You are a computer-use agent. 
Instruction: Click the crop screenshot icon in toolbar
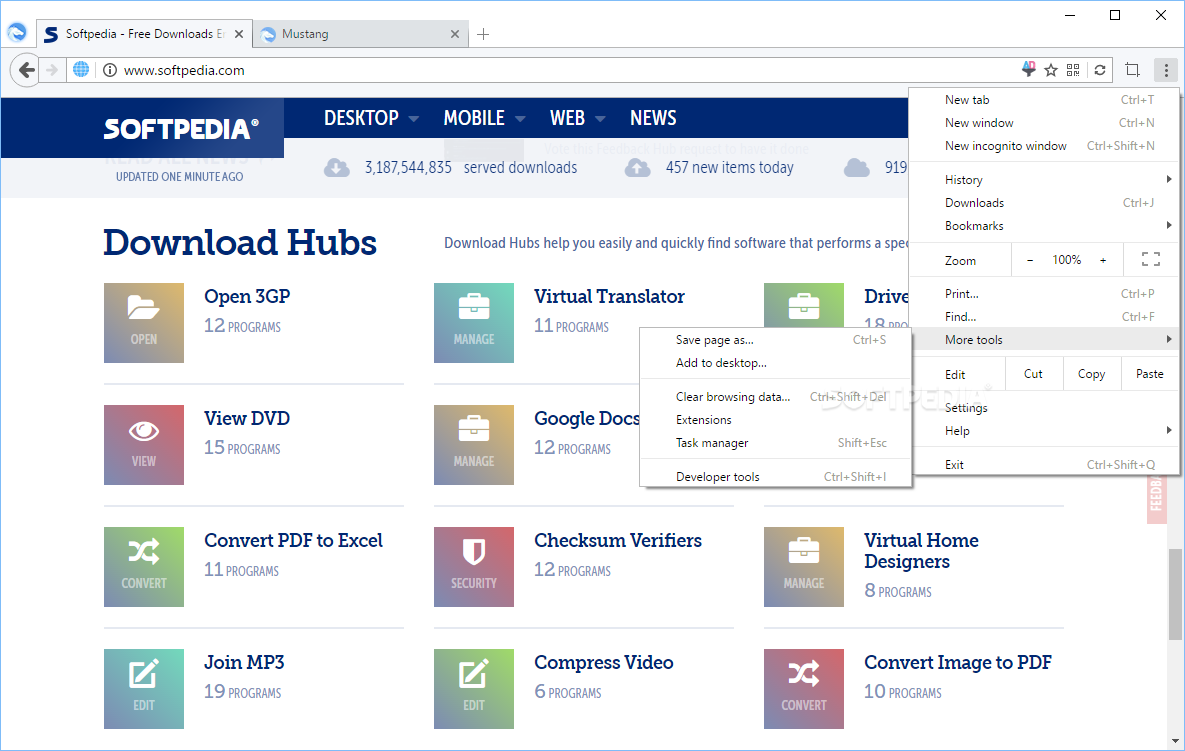pos(1132,70)
